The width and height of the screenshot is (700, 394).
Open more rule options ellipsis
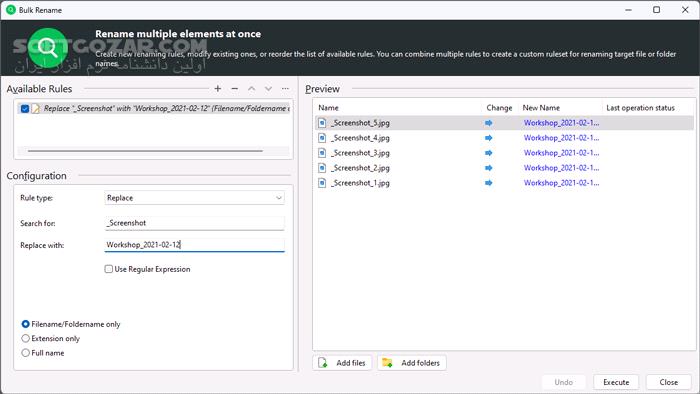tap(285, 88)
